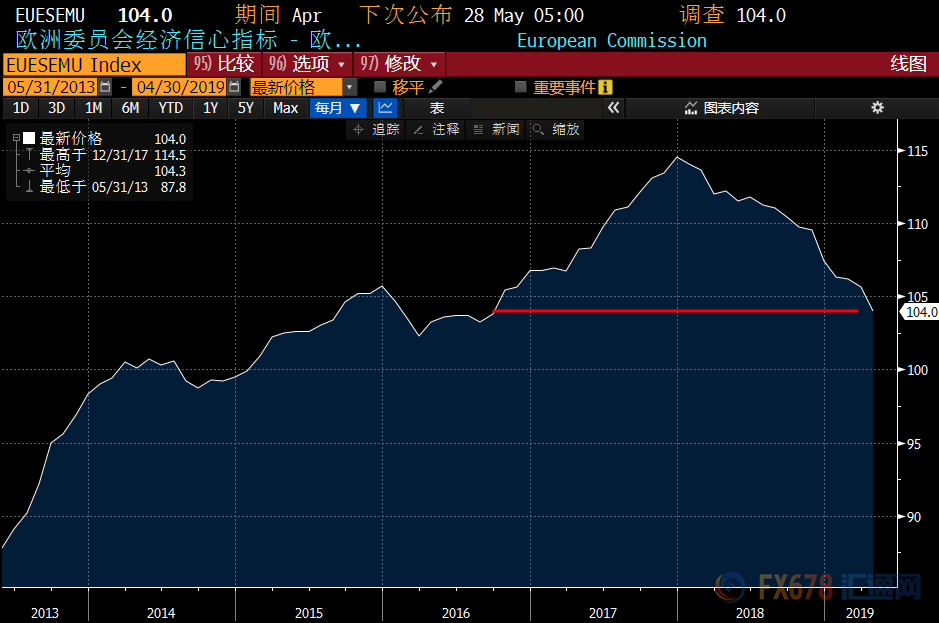The height and width of the screenshot is (623, 939).
Task: Click the 下次公布 28 May 05:00 text
Action: 471,16
